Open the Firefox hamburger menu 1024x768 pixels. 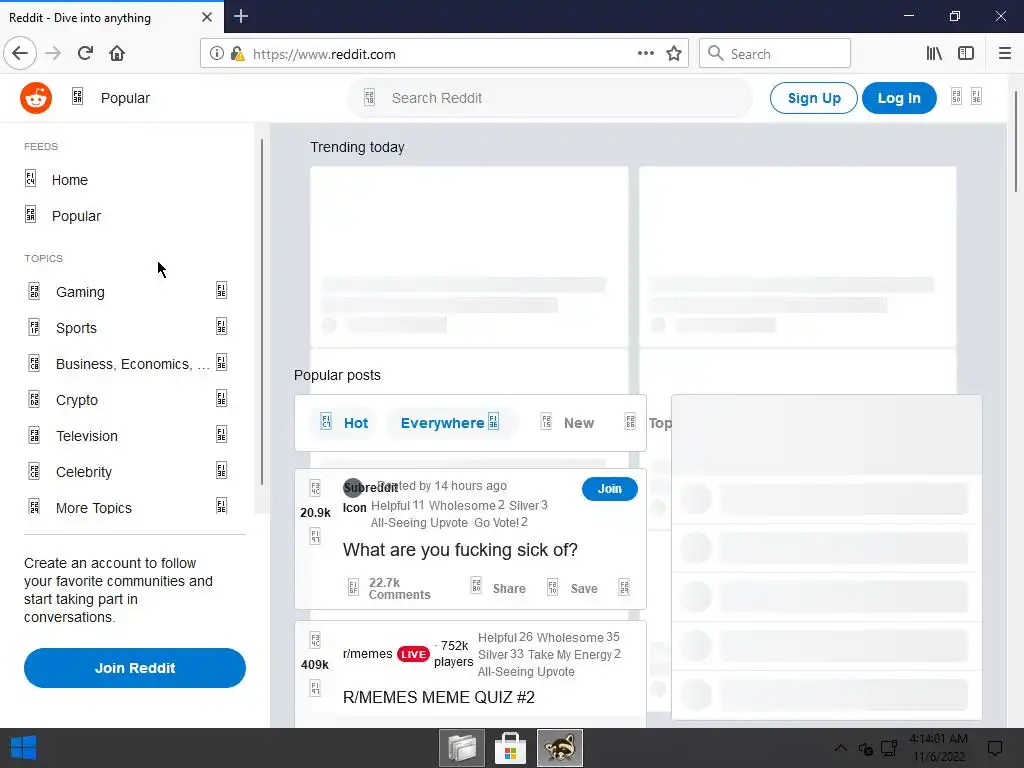[1005, 54]
